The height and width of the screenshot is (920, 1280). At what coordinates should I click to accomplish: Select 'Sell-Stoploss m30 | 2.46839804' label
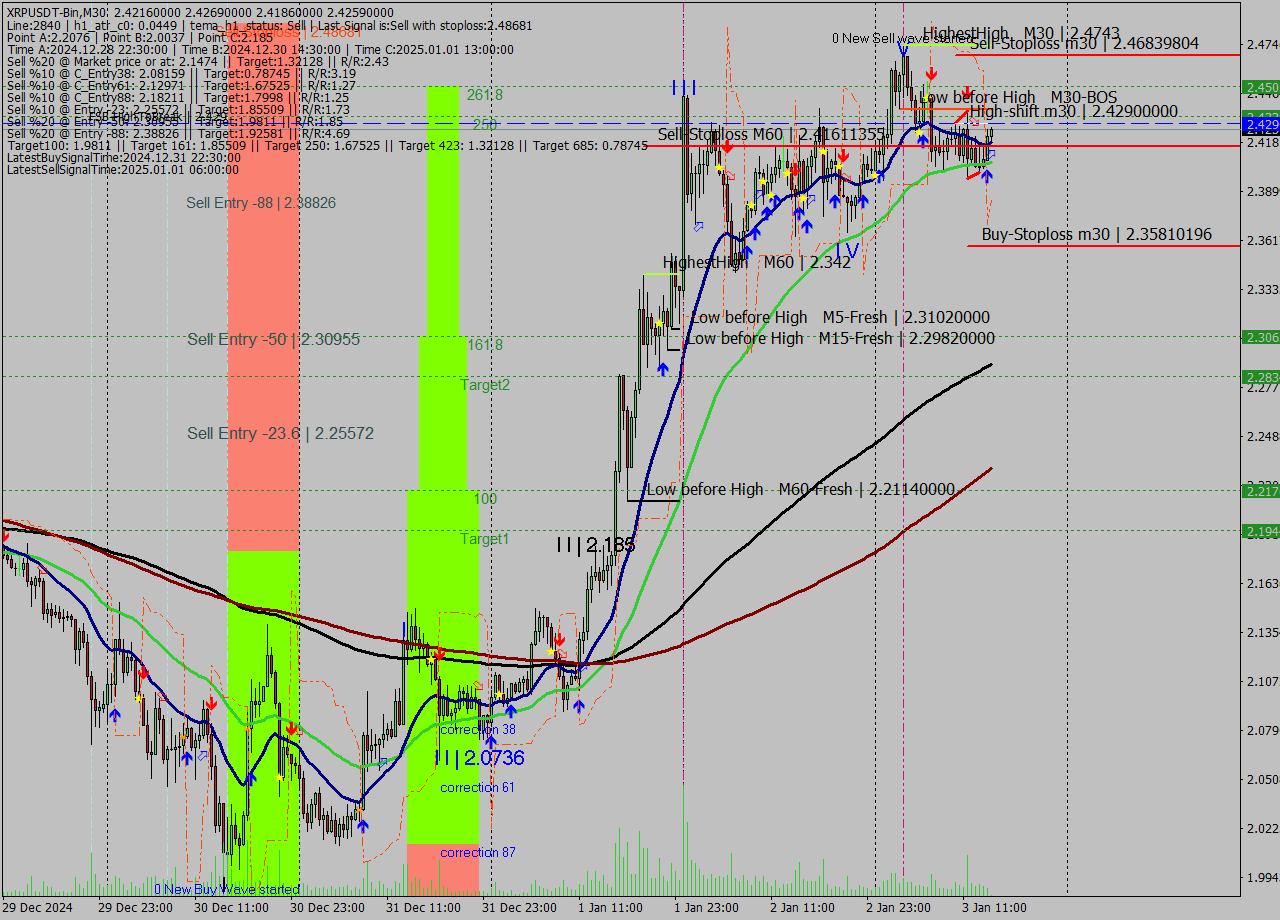pos(1084,43)
